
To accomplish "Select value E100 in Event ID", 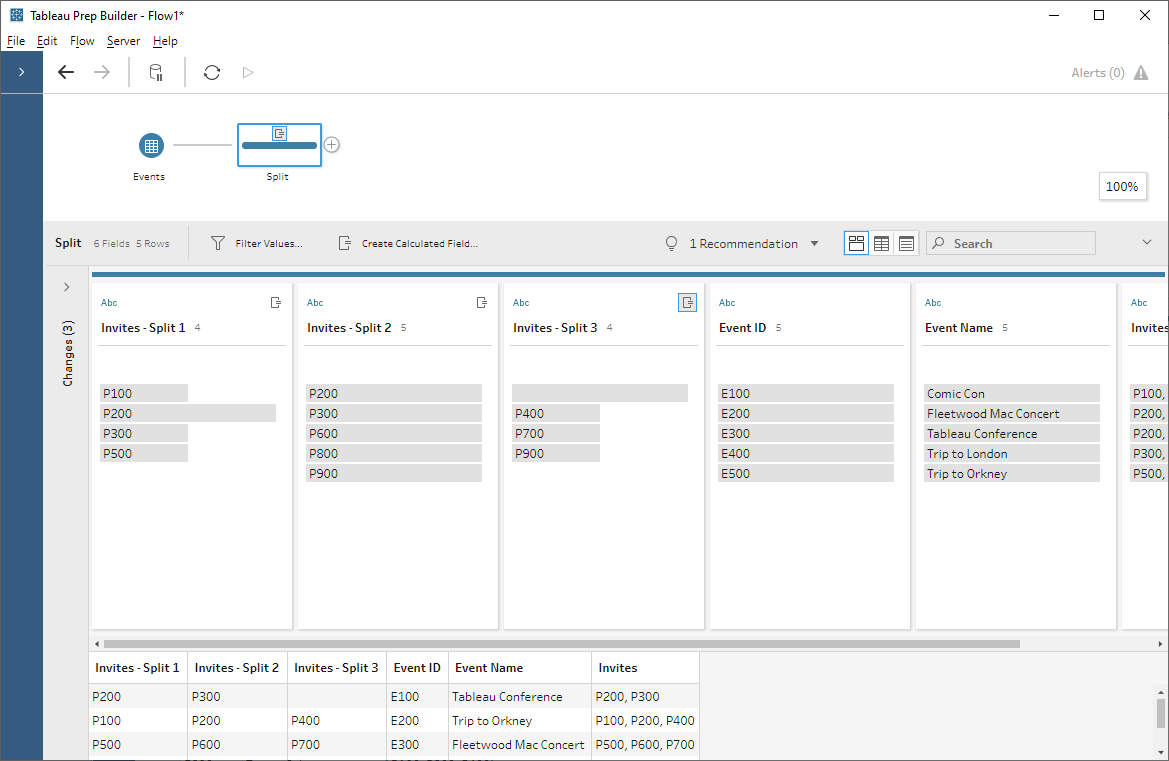I will pyautogui.click(x=806, y=394).
